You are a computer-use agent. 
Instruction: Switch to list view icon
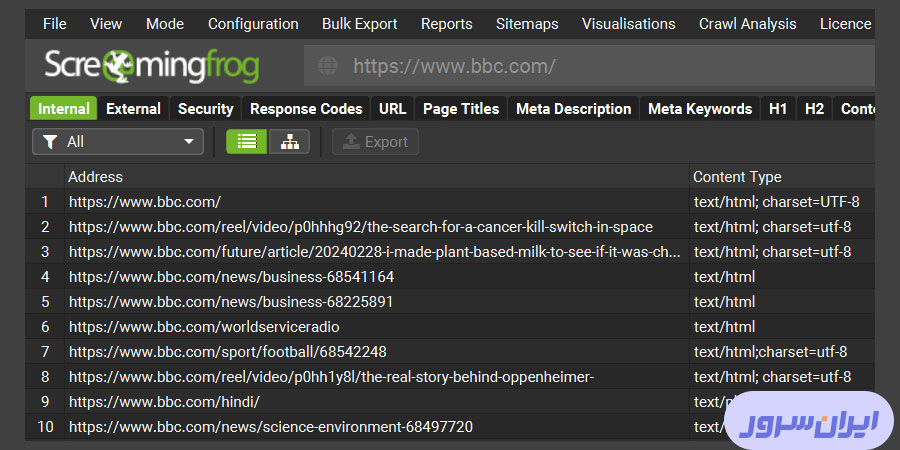pos(246,142)
